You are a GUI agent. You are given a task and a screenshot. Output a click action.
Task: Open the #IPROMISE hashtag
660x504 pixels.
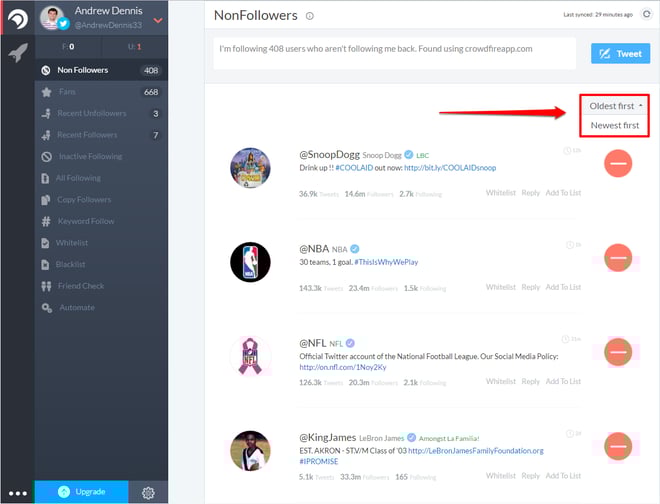[319, 461]
